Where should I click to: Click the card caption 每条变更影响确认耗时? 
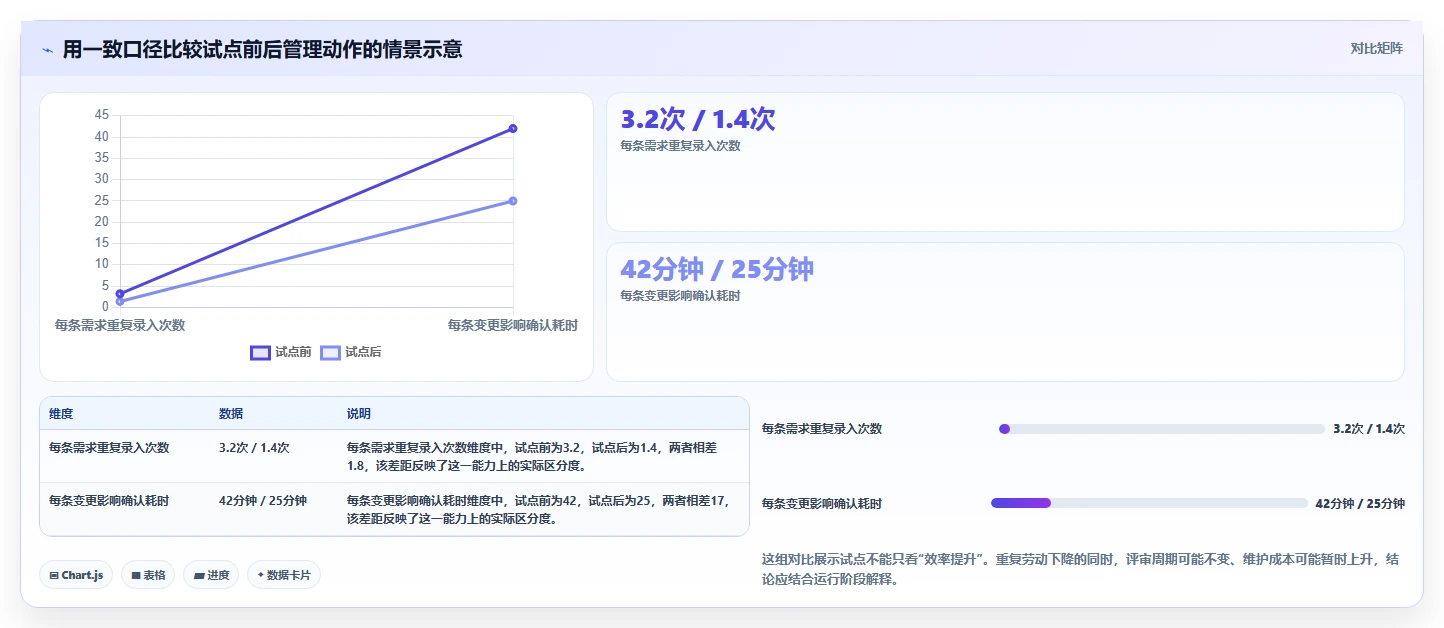click(x=680, y=296)
